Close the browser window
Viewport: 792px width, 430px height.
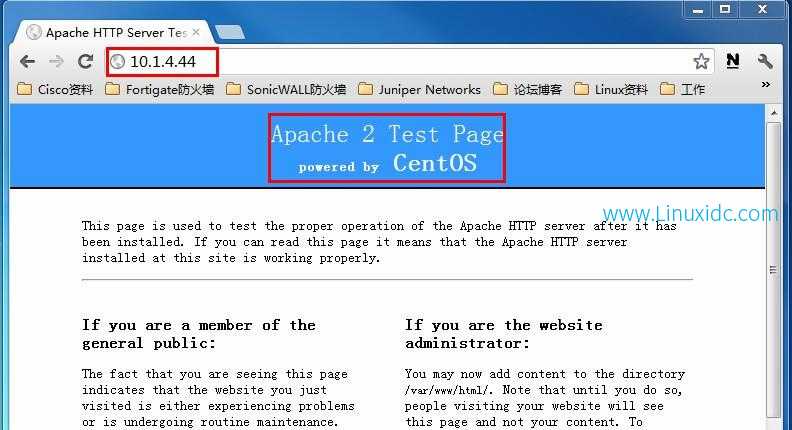[763, 10]
